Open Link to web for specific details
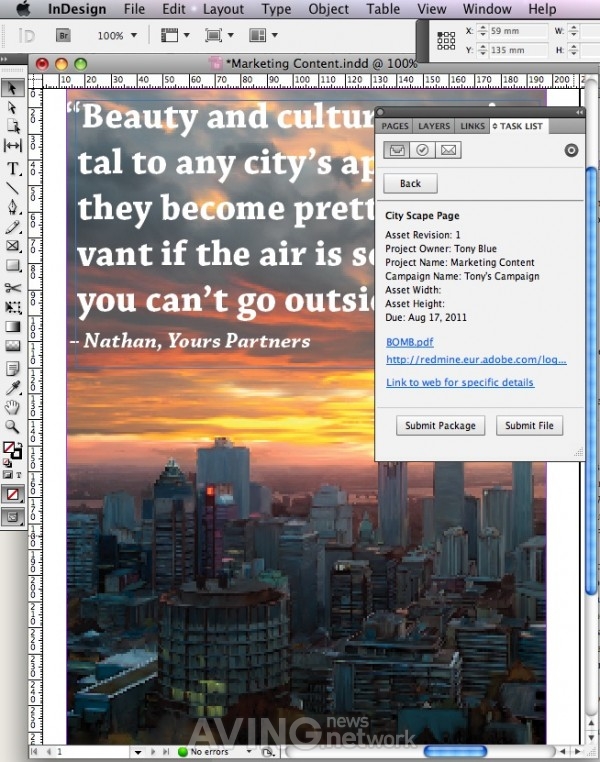The height and width of the screenshot is (762, 600). pos(460,382)
